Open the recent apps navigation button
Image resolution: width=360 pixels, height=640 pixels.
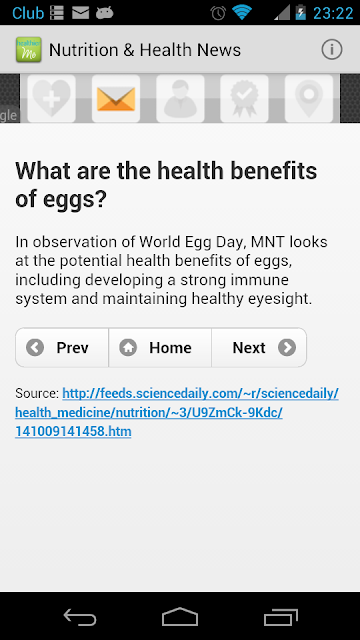pyautogui.click(x=280, y=617)
